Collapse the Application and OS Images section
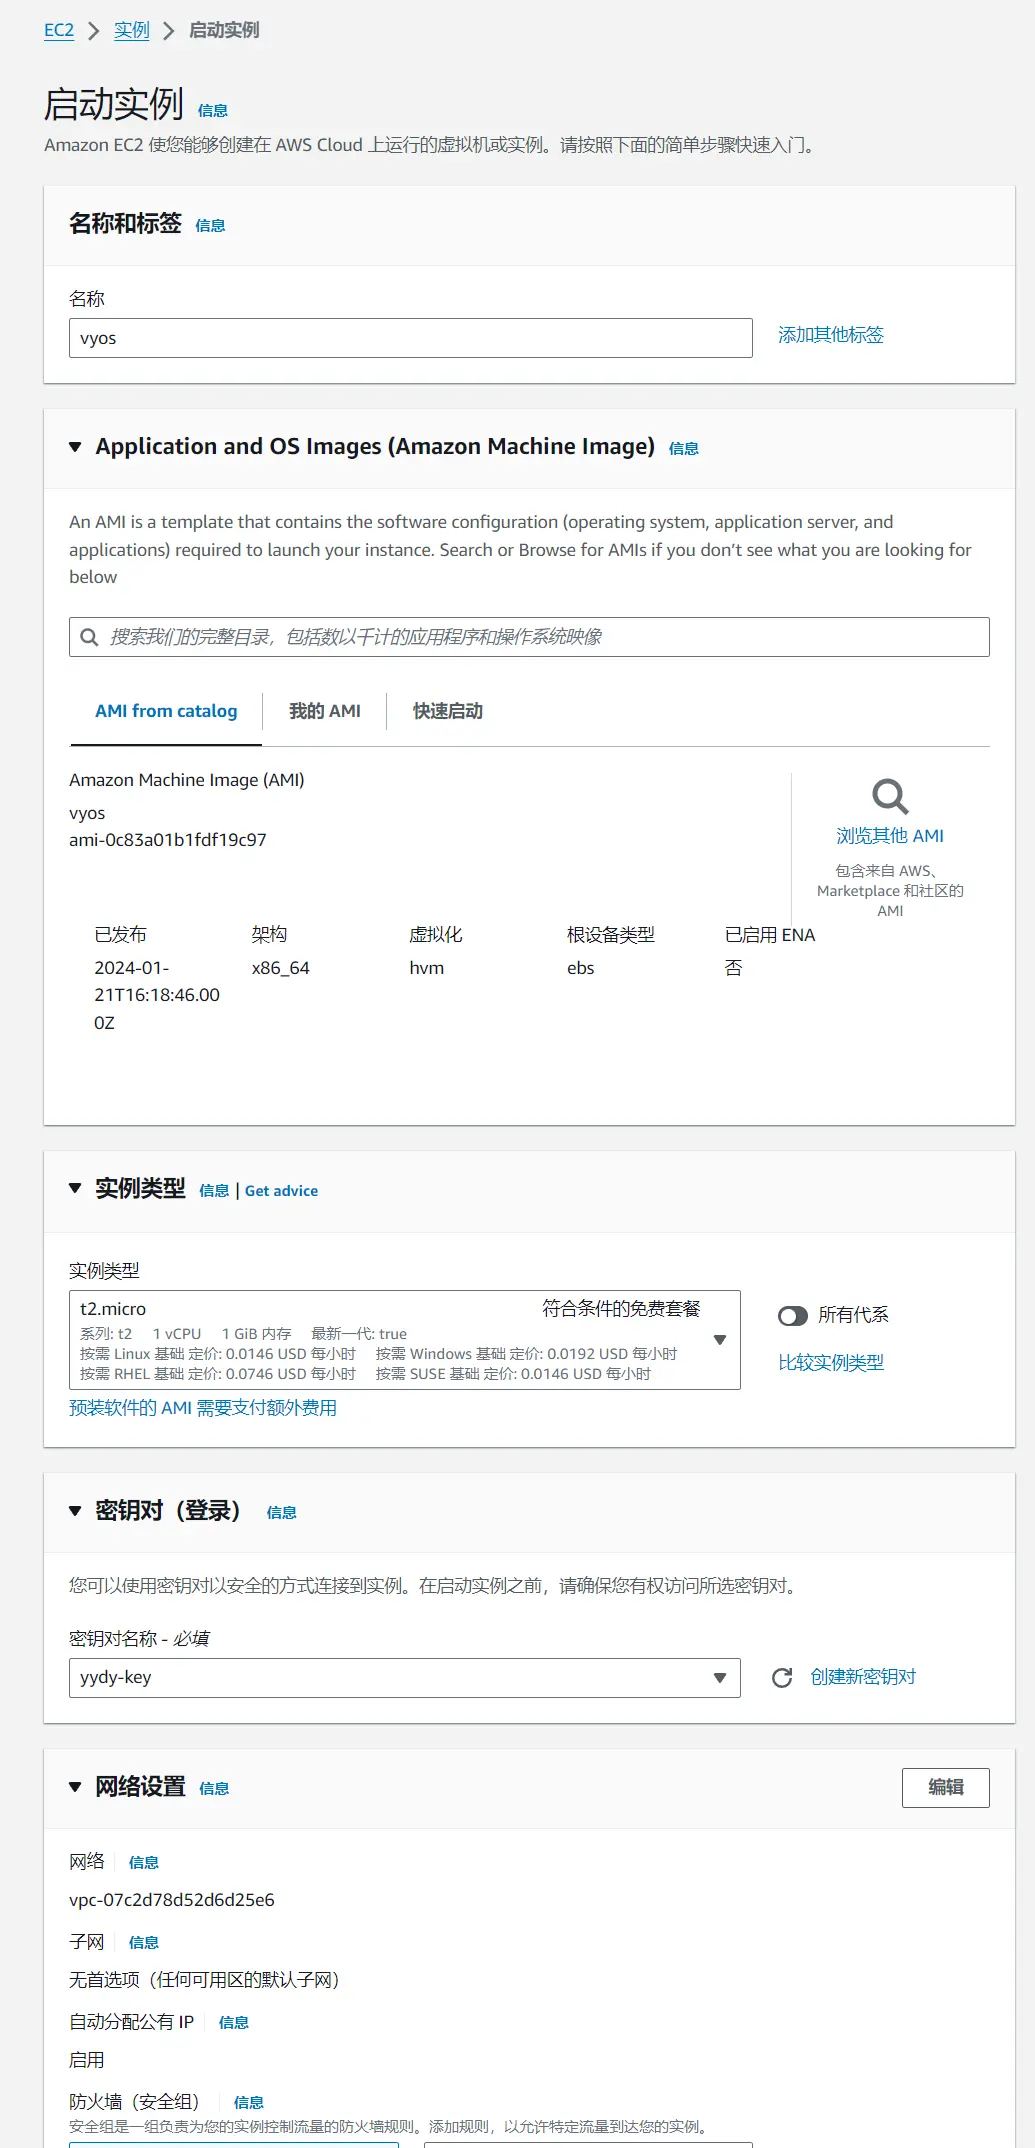The width and height of the screenshot is (1035, 2148). 75,447
